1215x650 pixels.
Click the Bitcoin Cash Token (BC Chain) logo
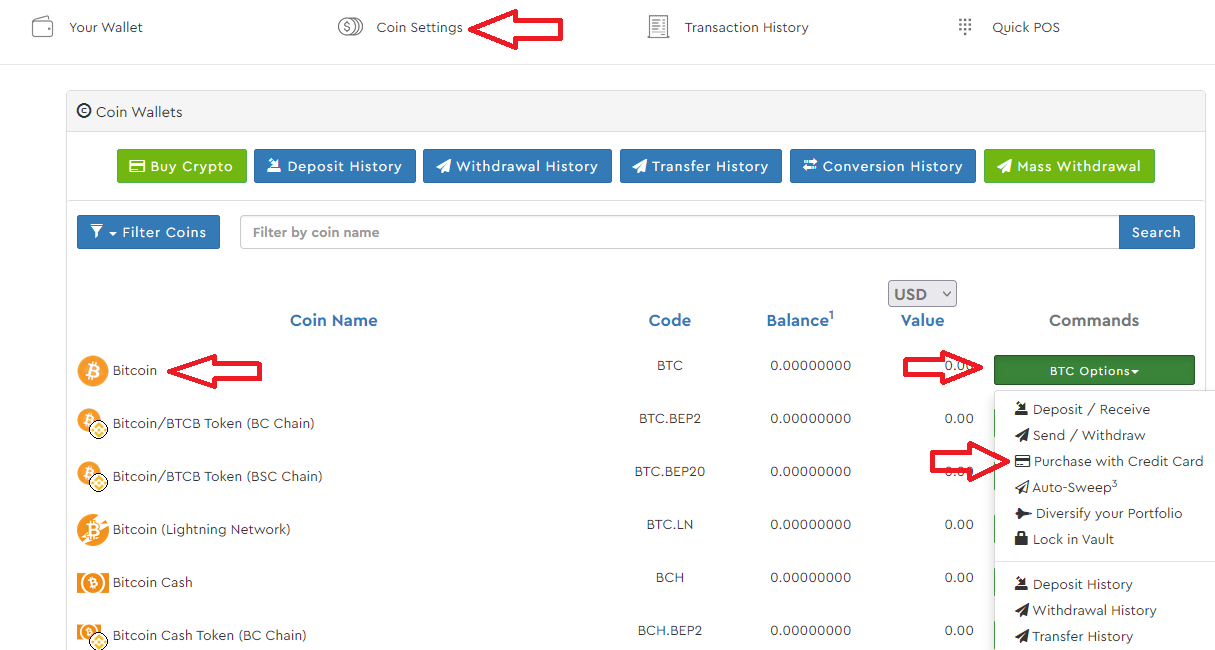pyautogui.click(x=93, y=636)
